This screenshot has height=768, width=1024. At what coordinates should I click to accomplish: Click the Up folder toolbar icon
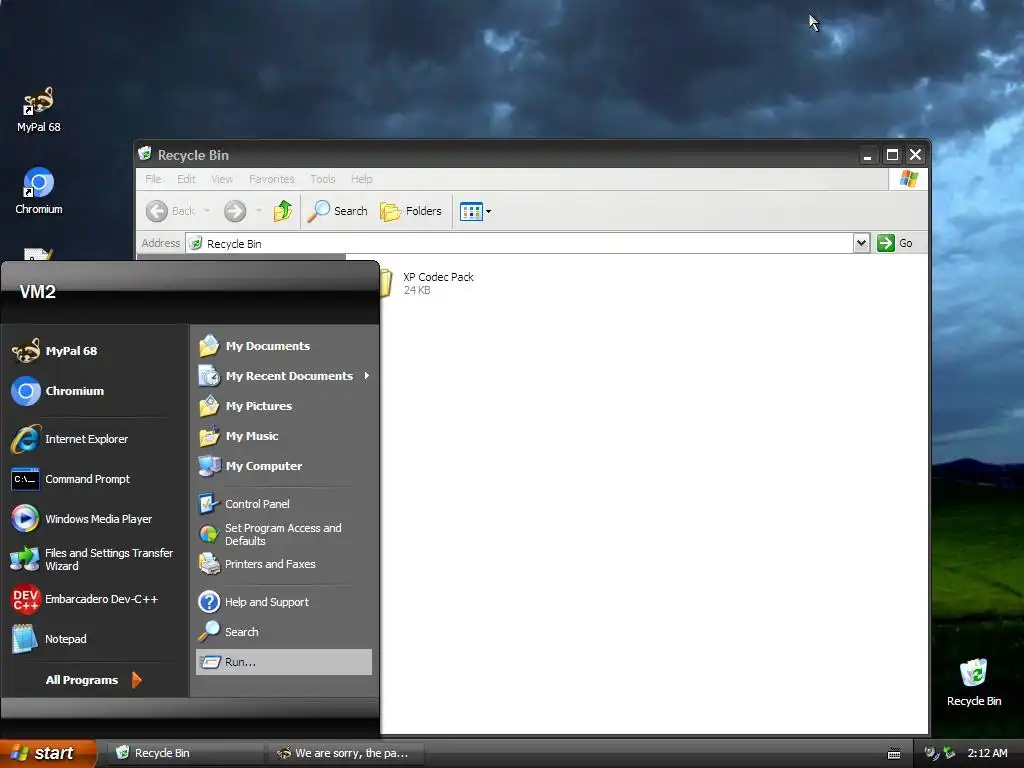[x=283, y=211]
